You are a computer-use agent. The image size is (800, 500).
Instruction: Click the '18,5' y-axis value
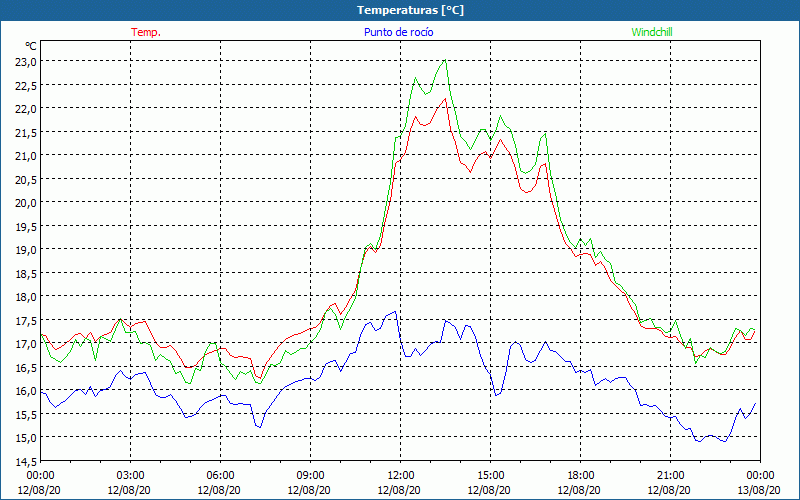pyautogui.click(x=26, y=273)
